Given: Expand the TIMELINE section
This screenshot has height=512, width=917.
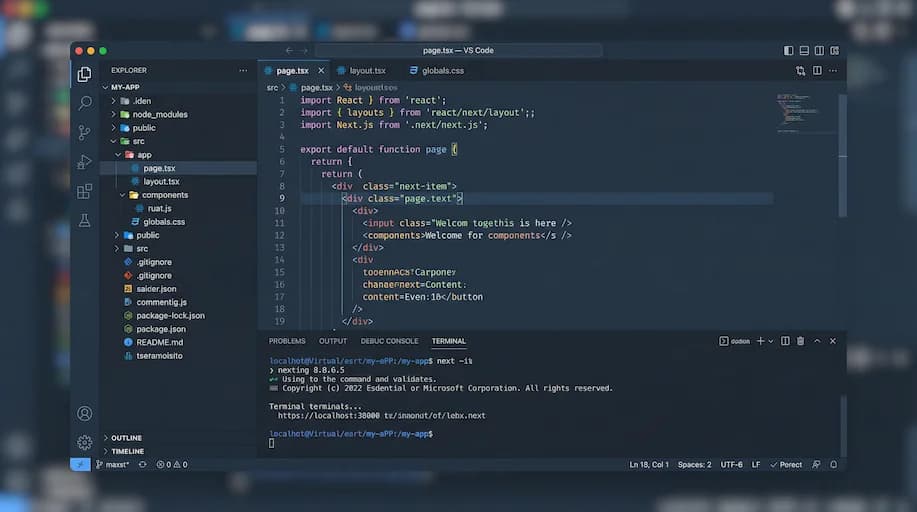Looking at the screenshot, I should coord(106,451).
